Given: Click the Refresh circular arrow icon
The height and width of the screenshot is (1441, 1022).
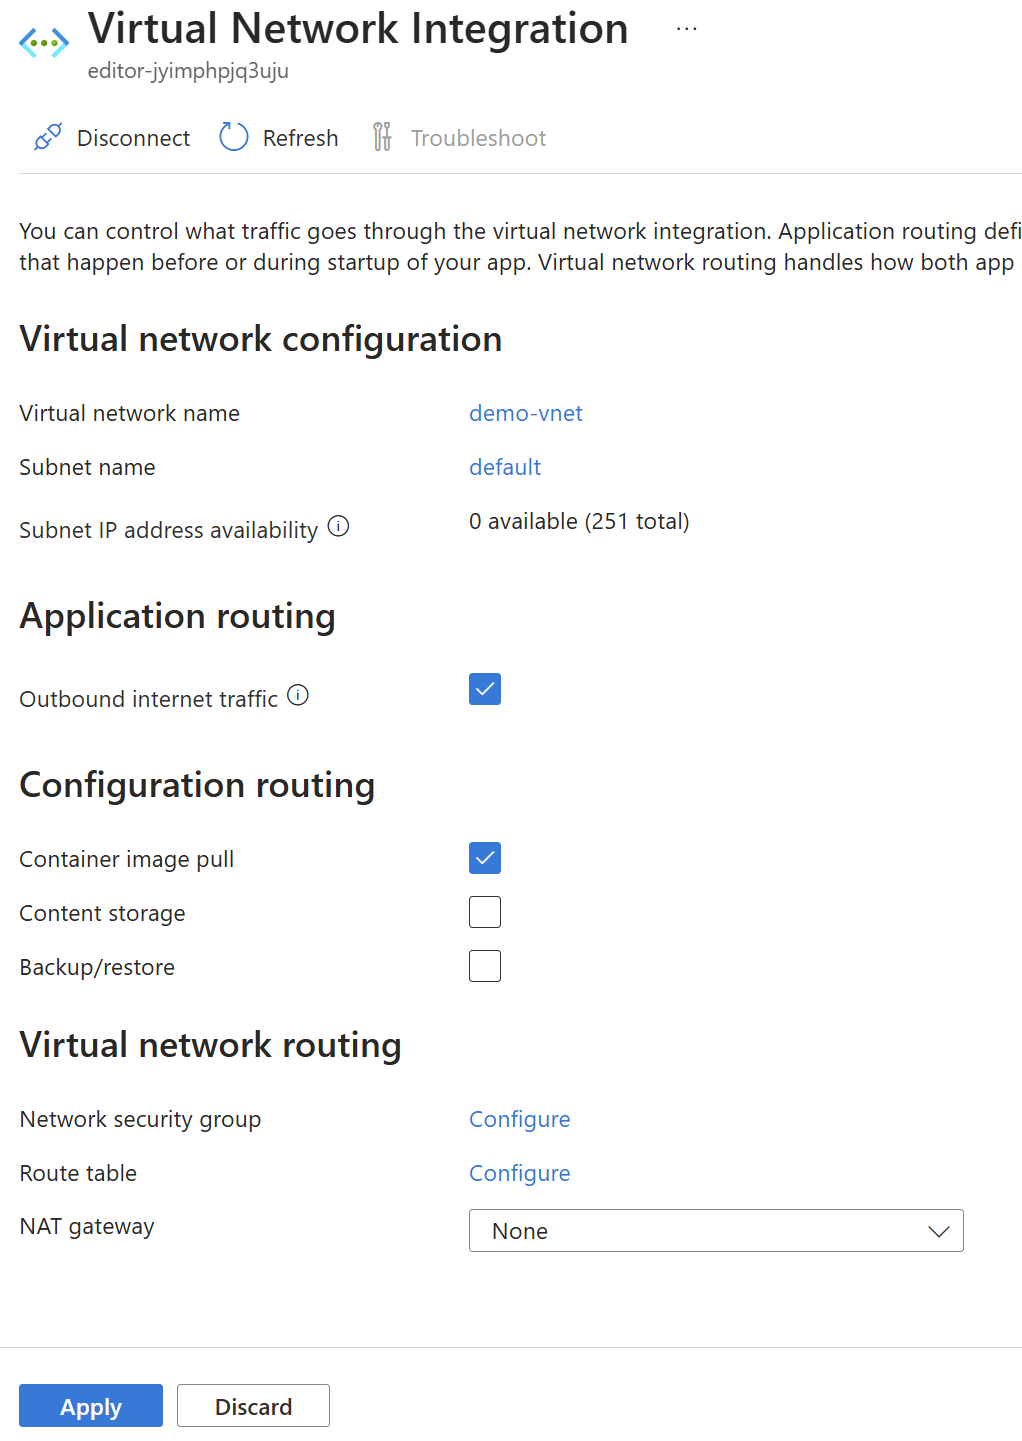Looking at the screenshot, I should 233,137.
